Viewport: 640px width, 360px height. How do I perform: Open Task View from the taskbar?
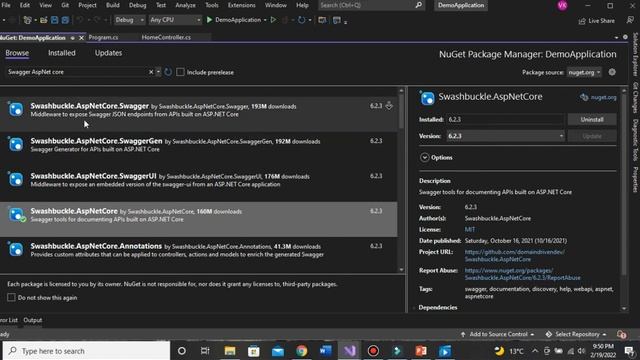click(205, 351)
